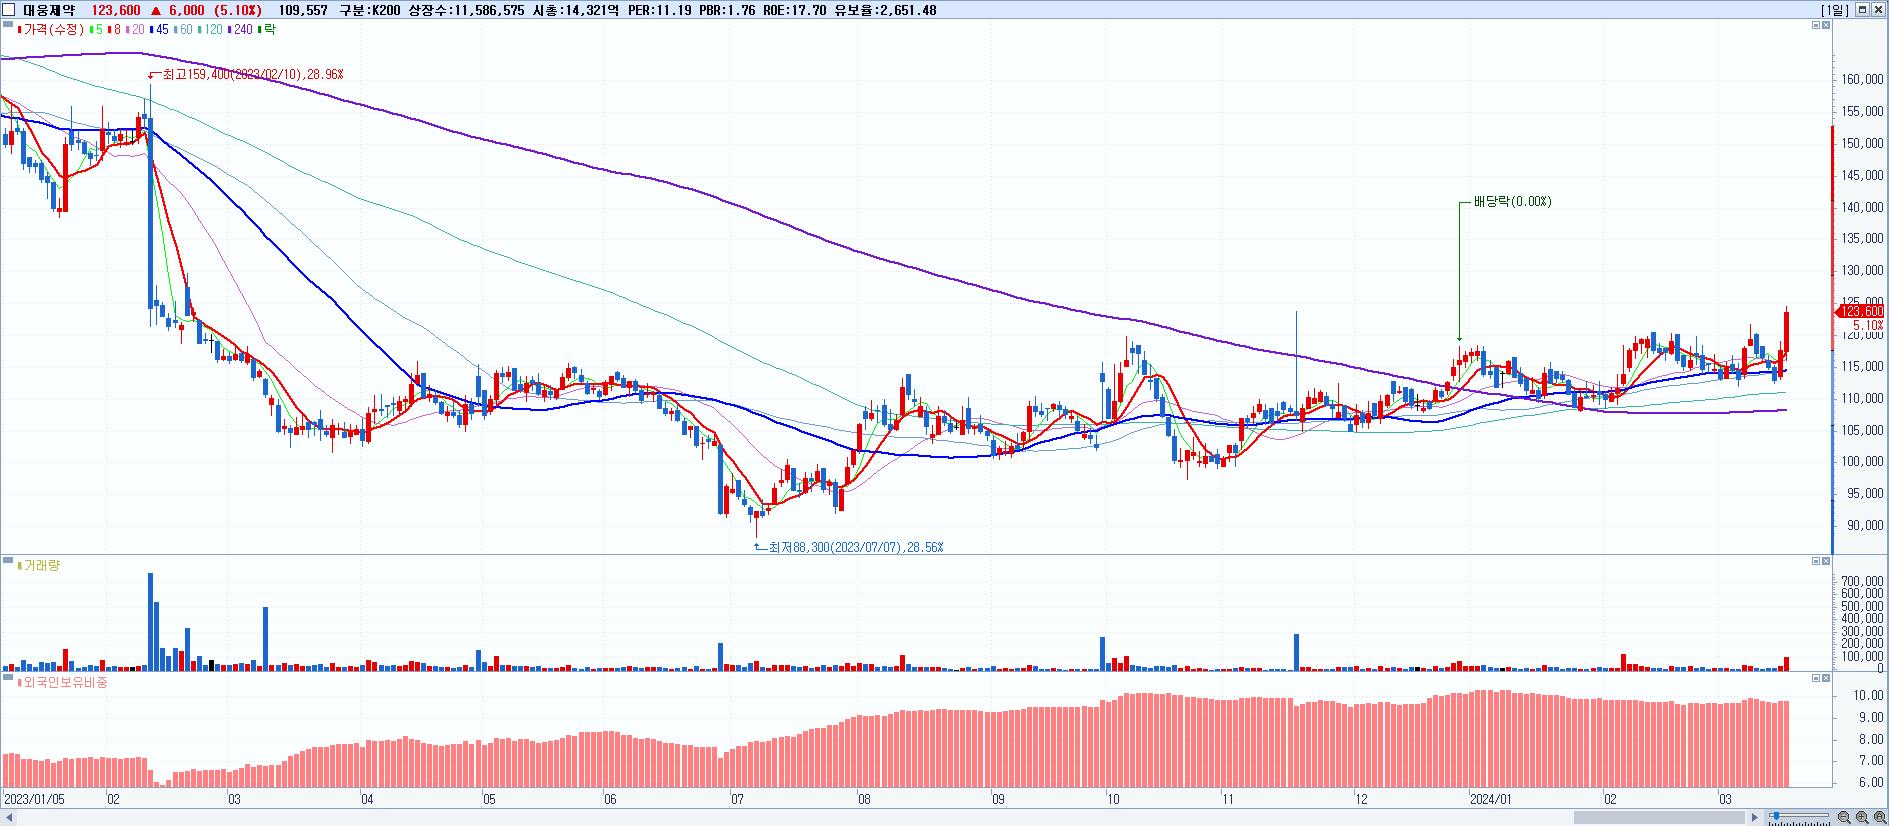Select the 45-day moving average legend

pyautogui.click(x=160, y=30)
